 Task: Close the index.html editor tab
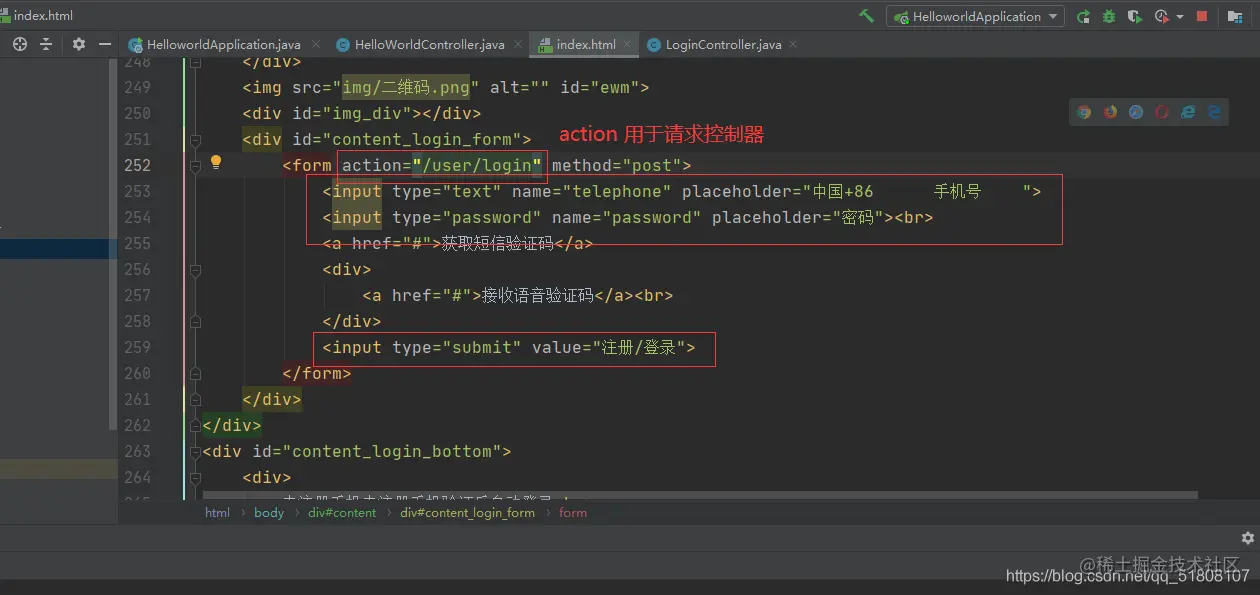(629, 44)
